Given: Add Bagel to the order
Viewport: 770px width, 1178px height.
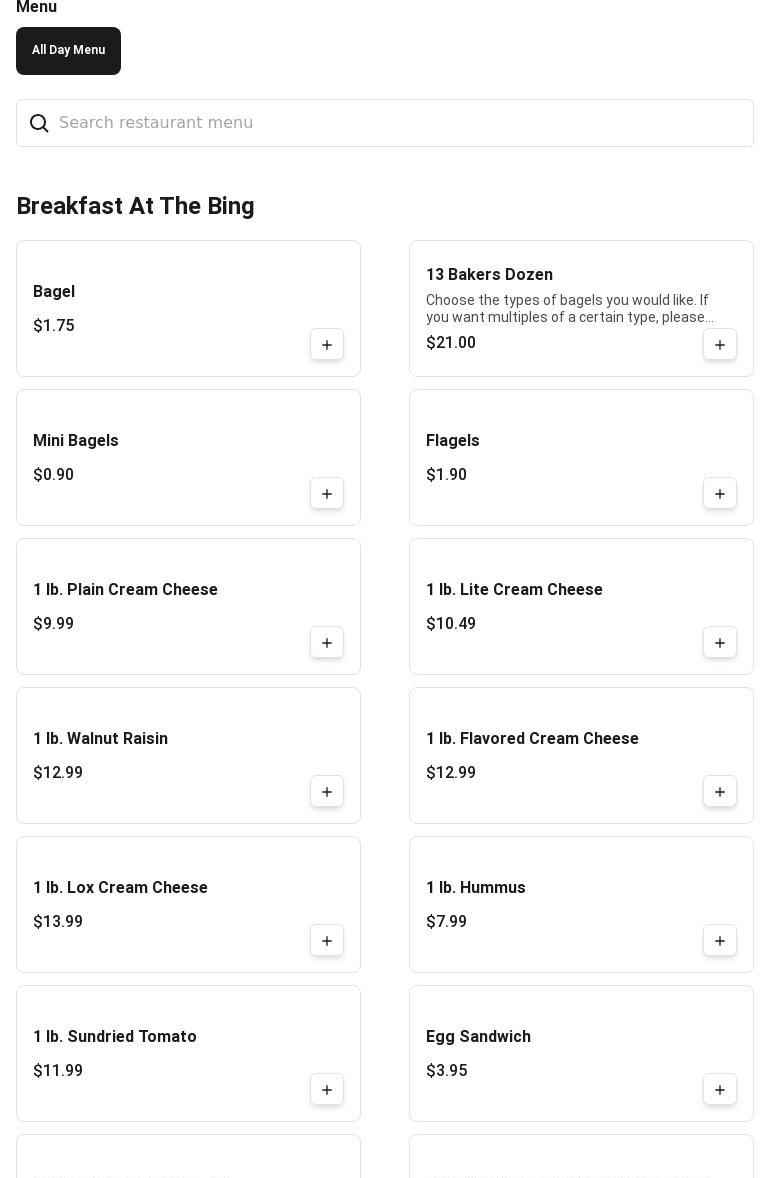Looking at the screenshot, I should pos(327,345).
